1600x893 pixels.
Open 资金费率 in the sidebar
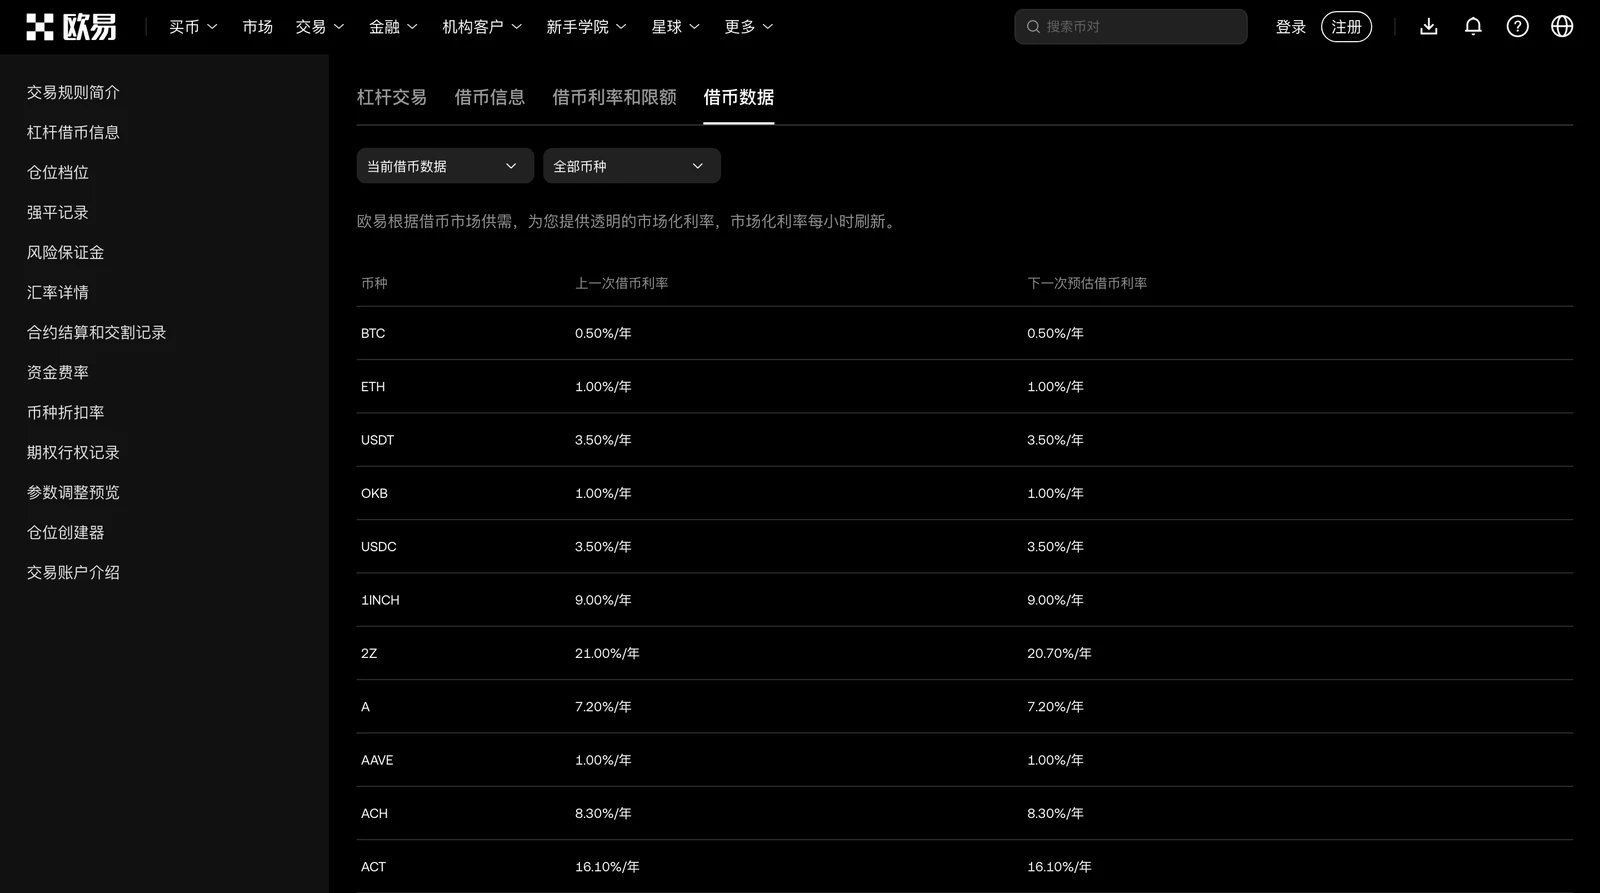58,372
